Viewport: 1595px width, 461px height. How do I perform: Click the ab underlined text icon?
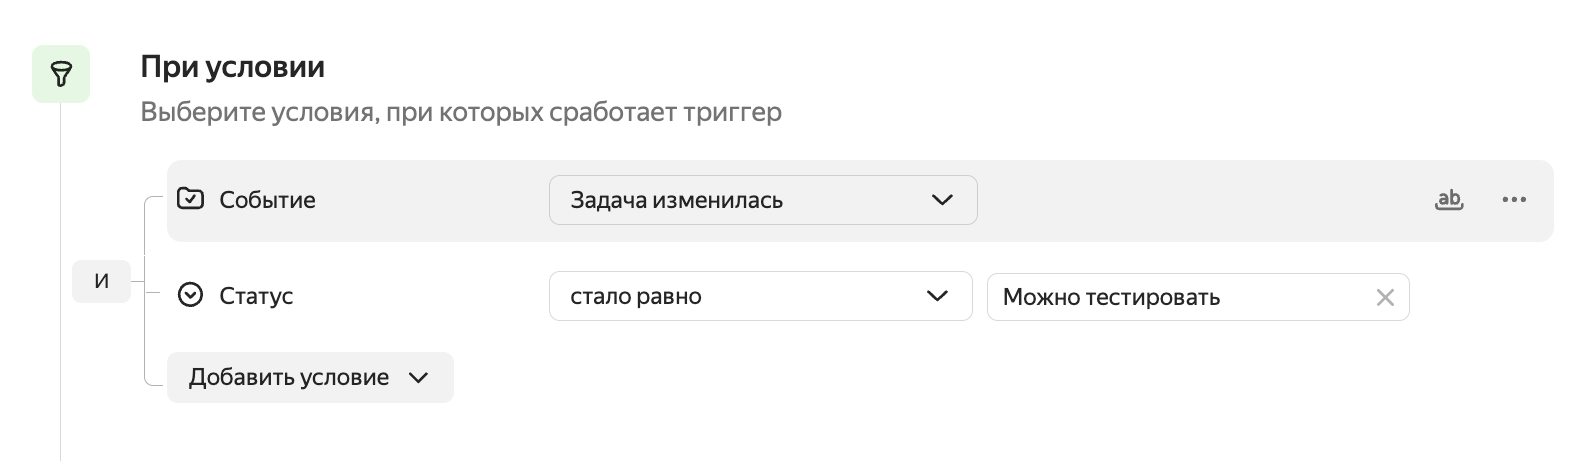pos(1448,200)
